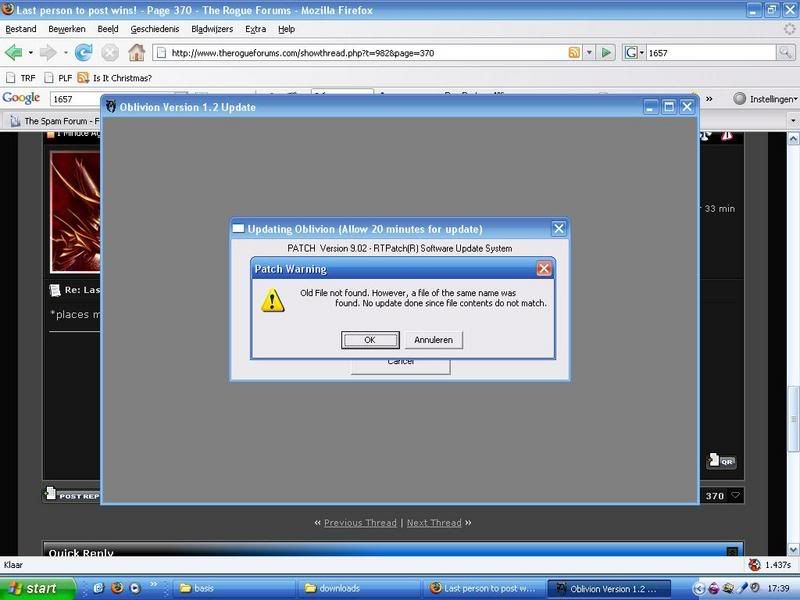Open the Bewerken menu
This screenshot has height=600, width=800.
pyautogui.click(x=67, y=29)
